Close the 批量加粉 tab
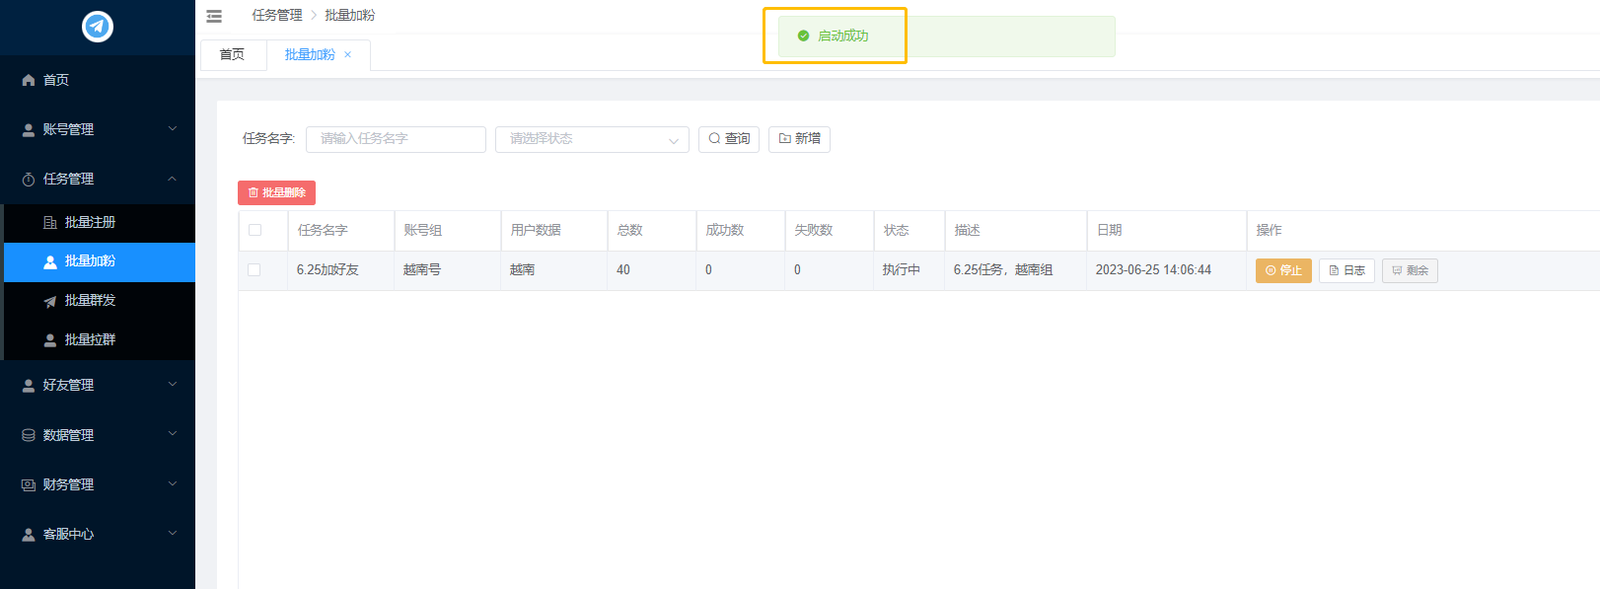Screen dimensions: 1600x589 (x=348, y=55)
